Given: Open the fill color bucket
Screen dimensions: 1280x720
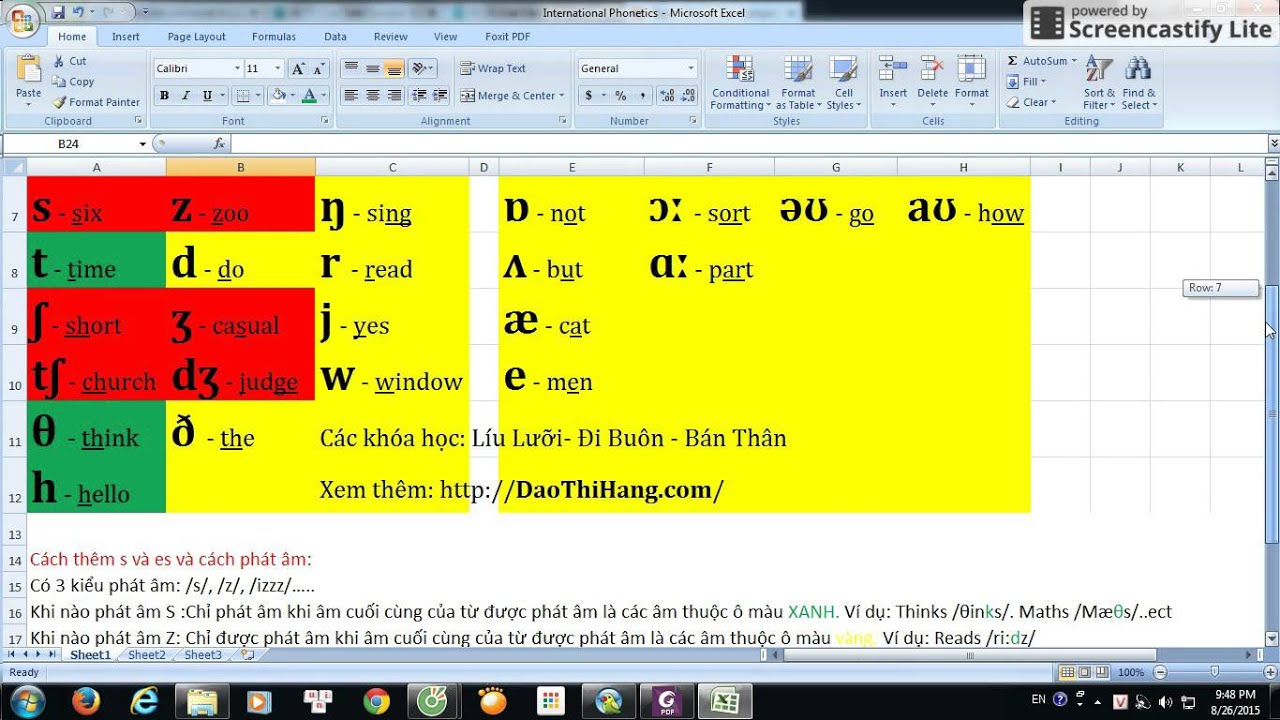Looking at the screenshot, I should 279,96.
